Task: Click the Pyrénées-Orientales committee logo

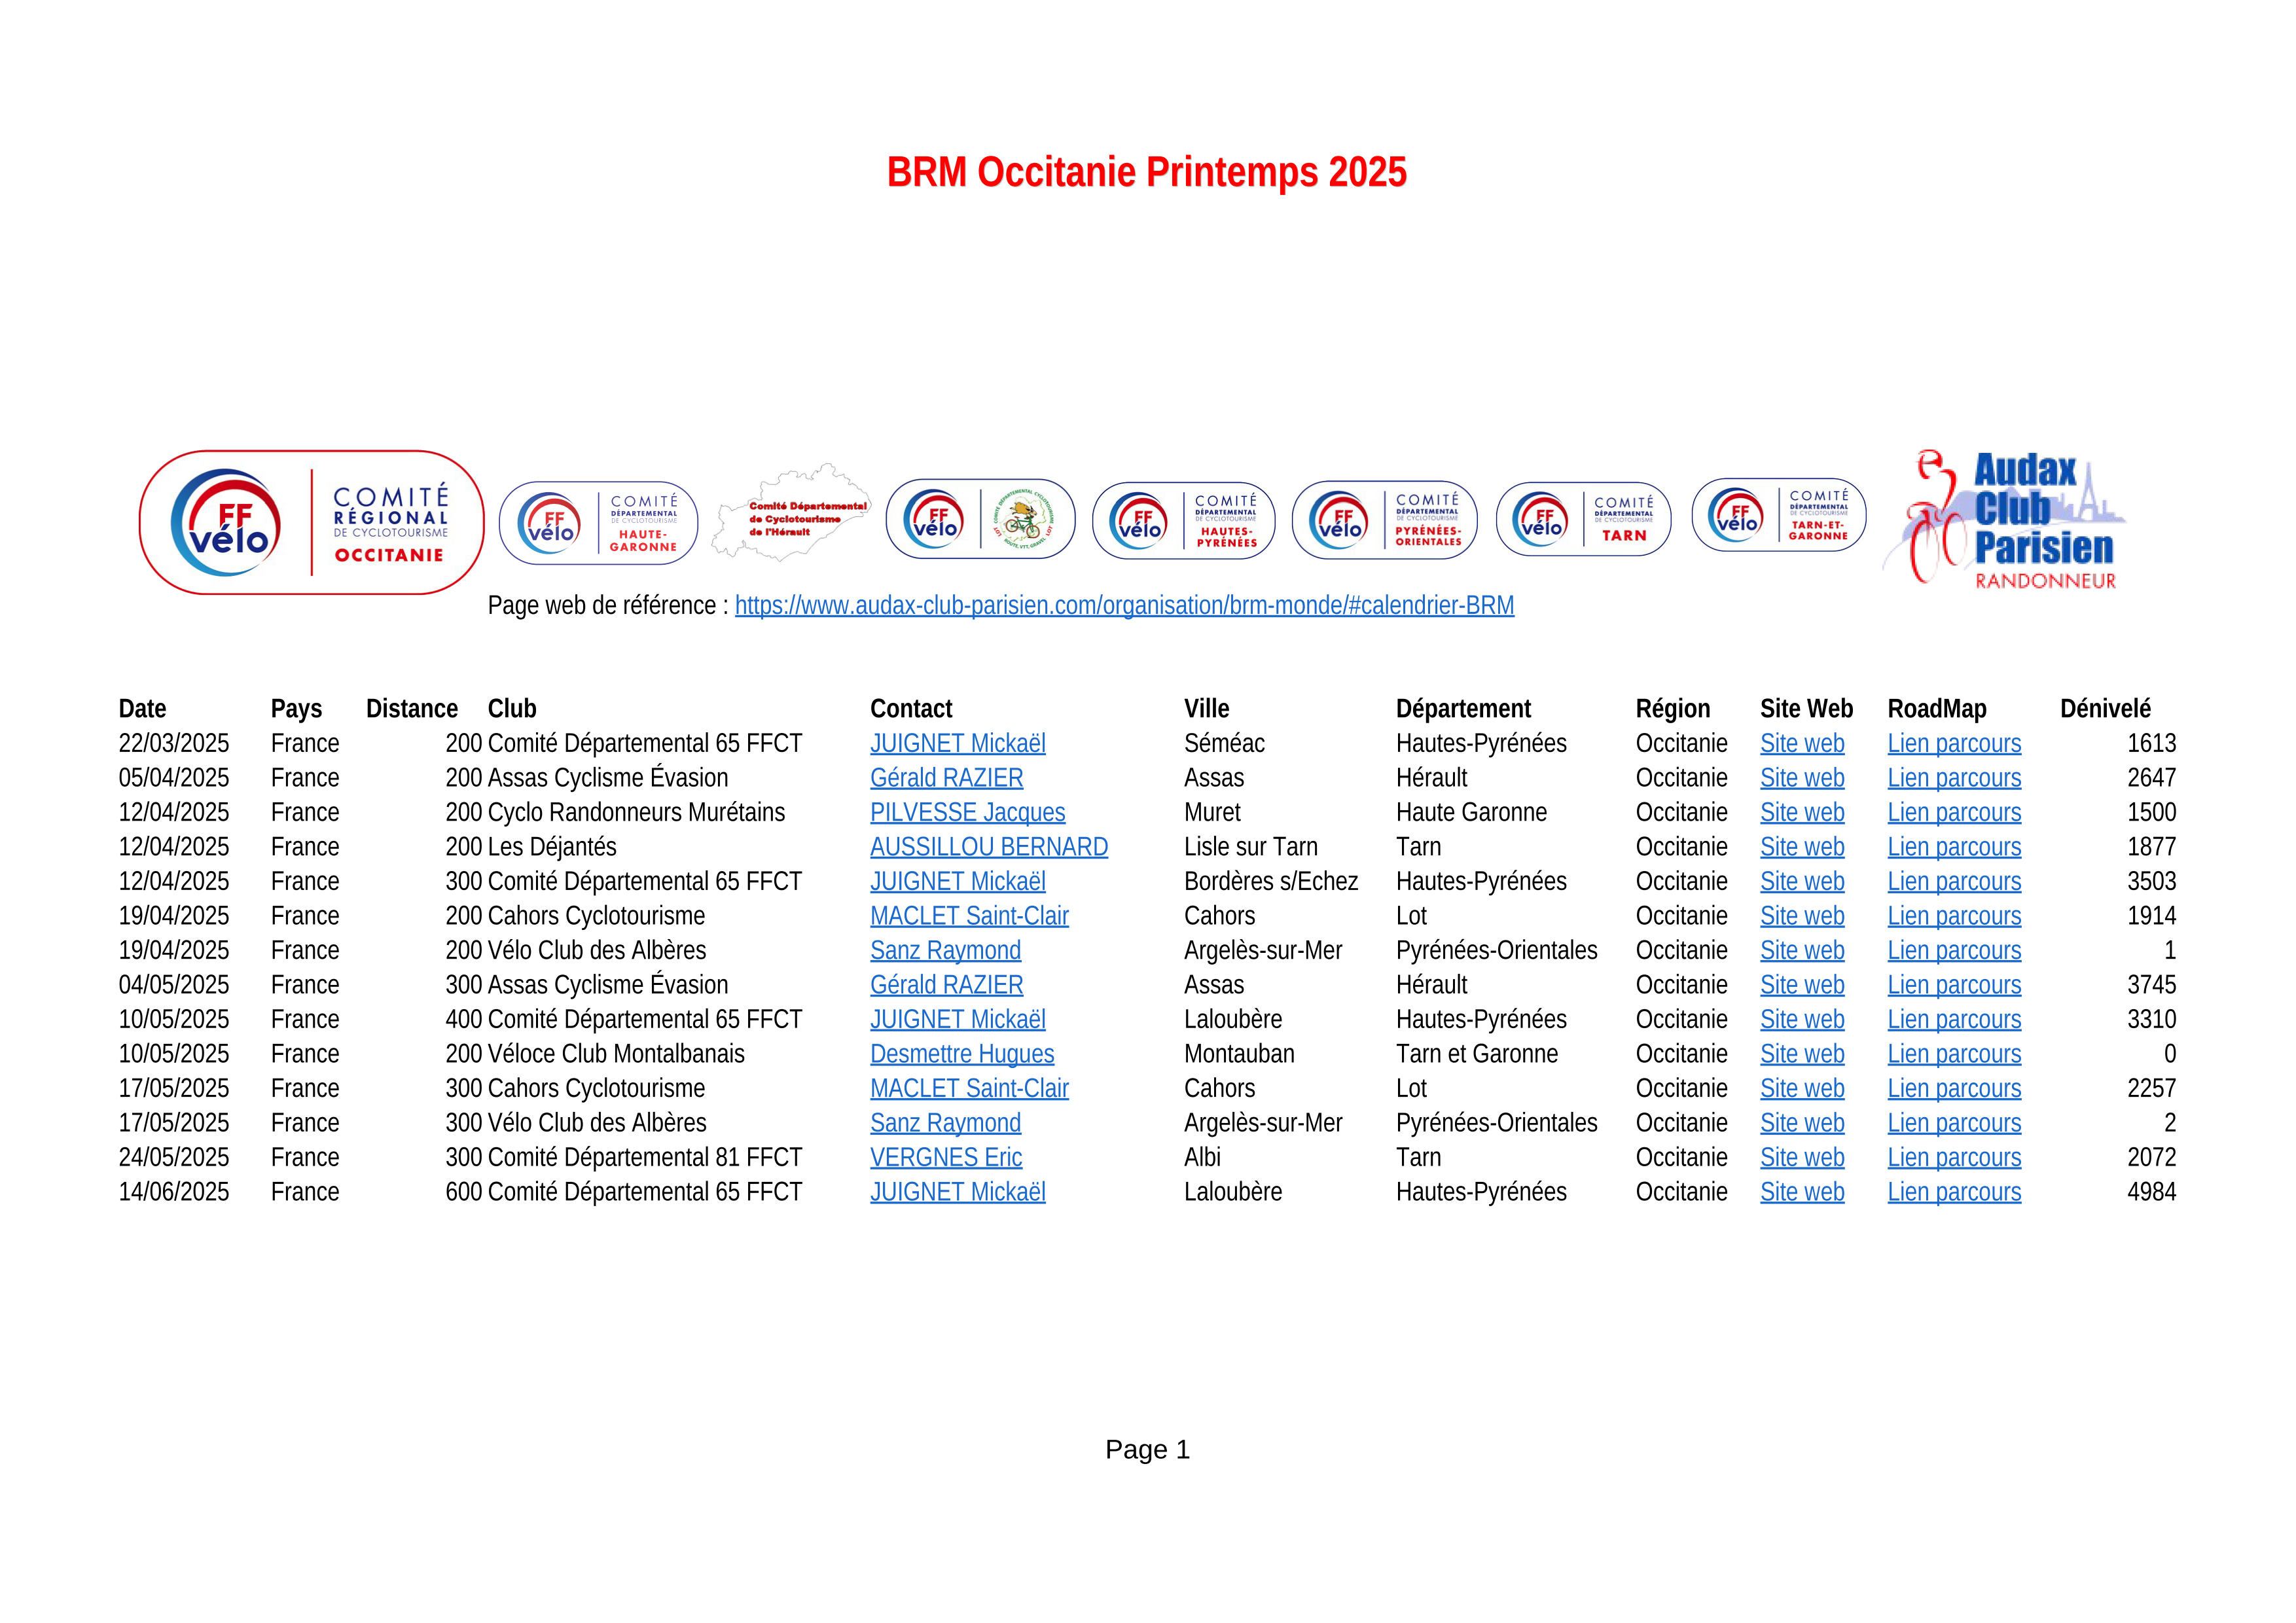Action: 1384,520
